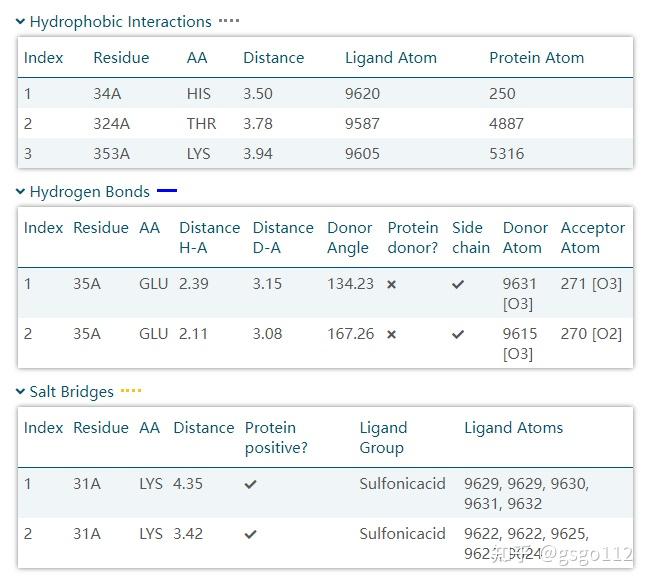Click protein donor cross icon in hydrogen bond row 2
This screenshot has width=650, height=584.
[x=392, y=334]
